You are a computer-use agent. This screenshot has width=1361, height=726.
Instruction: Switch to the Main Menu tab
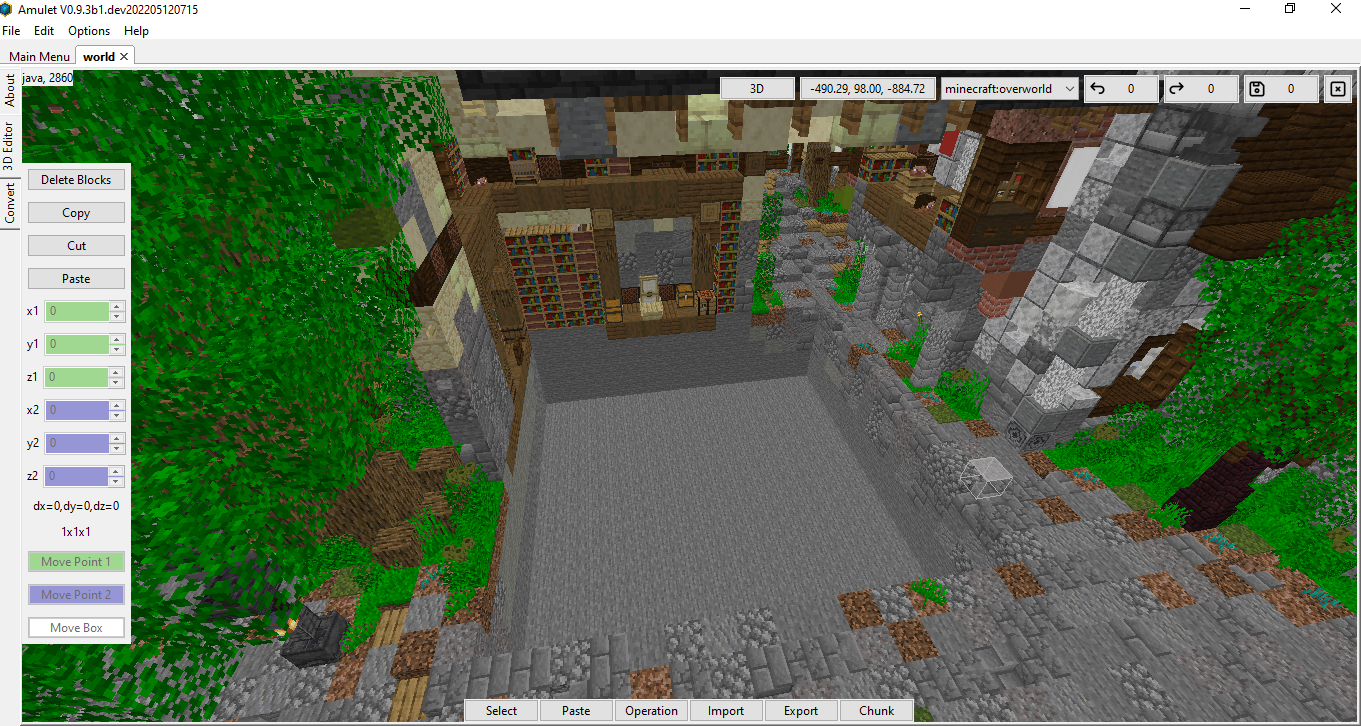pos(38,56)
